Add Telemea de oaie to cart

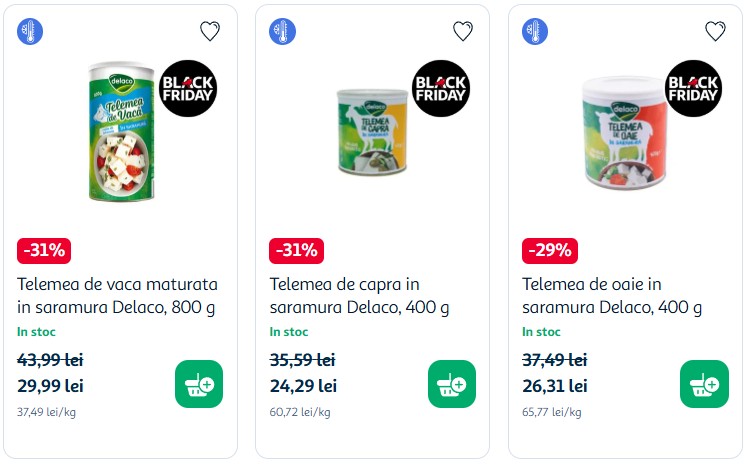[x=704, y=384]
